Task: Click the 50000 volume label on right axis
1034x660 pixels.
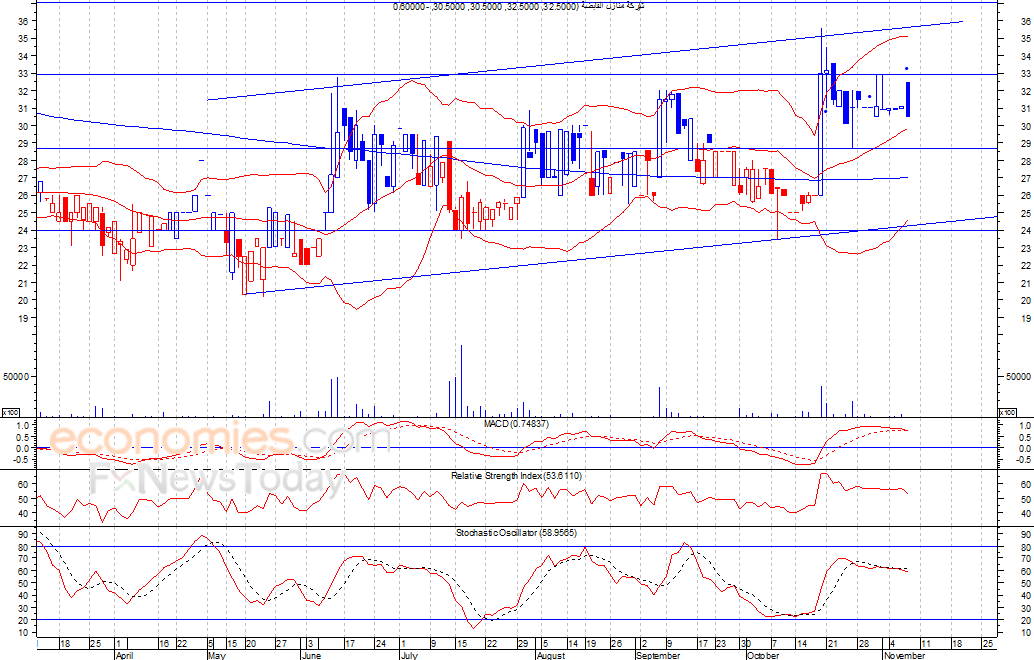Action: click(1018, 376)
